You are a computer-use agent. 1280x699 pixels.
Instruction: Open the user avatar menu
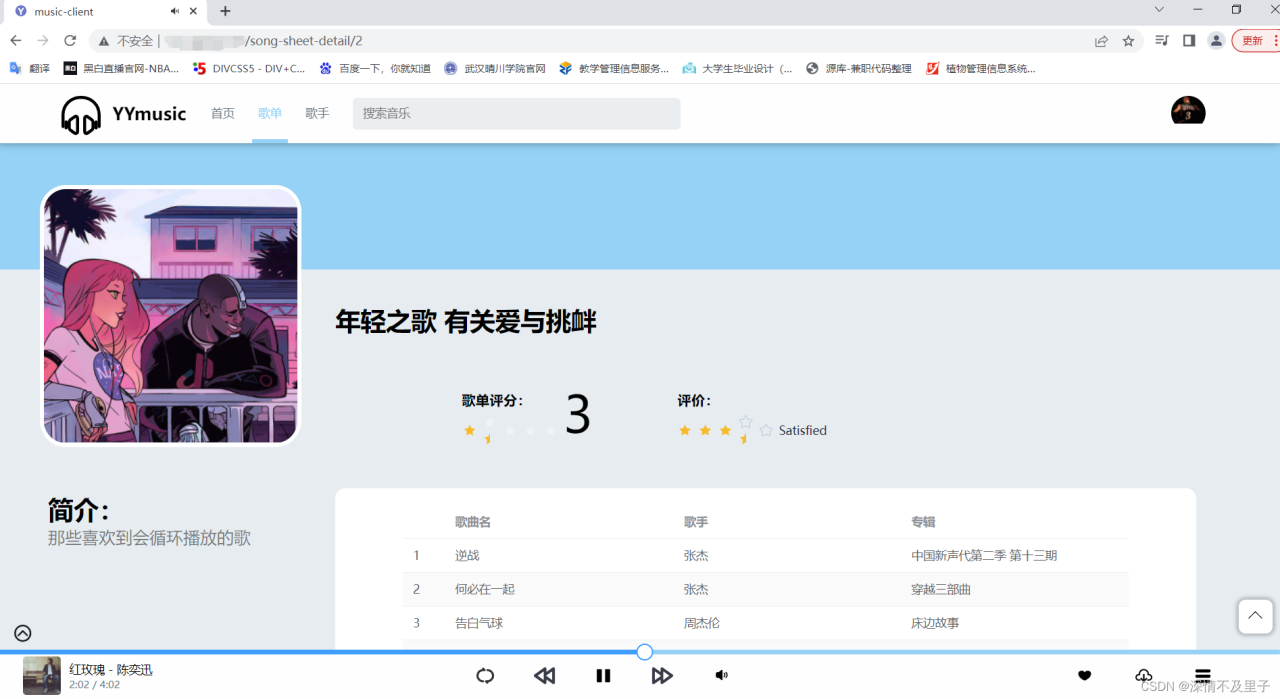pos(1188,111)
